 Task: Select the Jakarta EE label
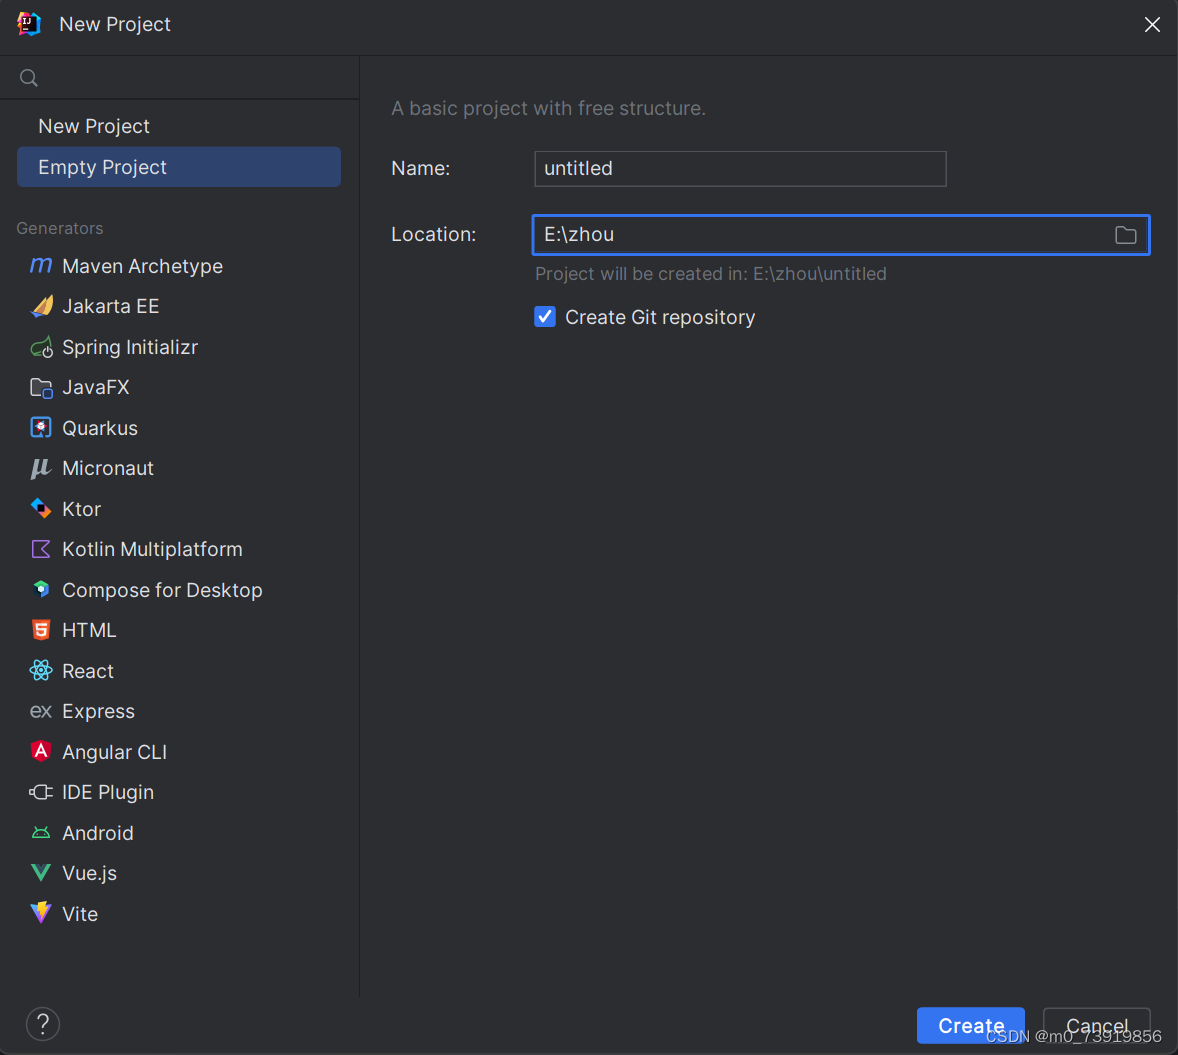(x=111, y=307)
